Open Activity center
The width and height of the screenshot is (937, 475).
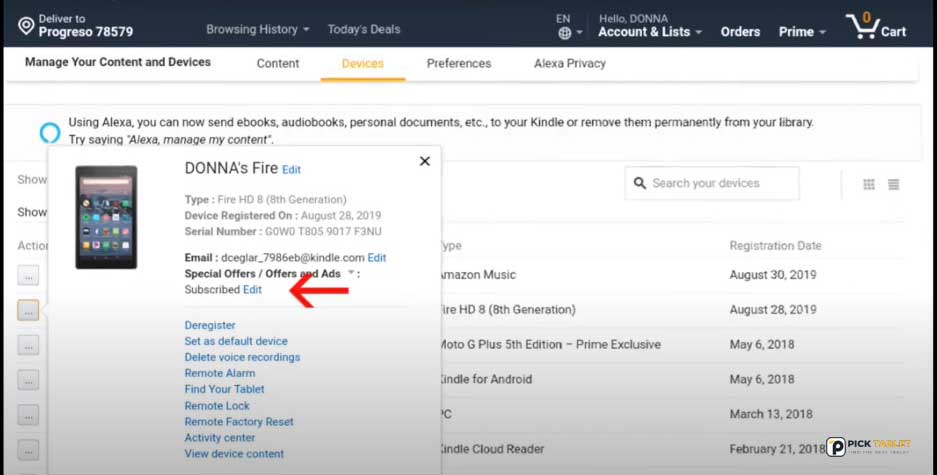pos(219,438)
